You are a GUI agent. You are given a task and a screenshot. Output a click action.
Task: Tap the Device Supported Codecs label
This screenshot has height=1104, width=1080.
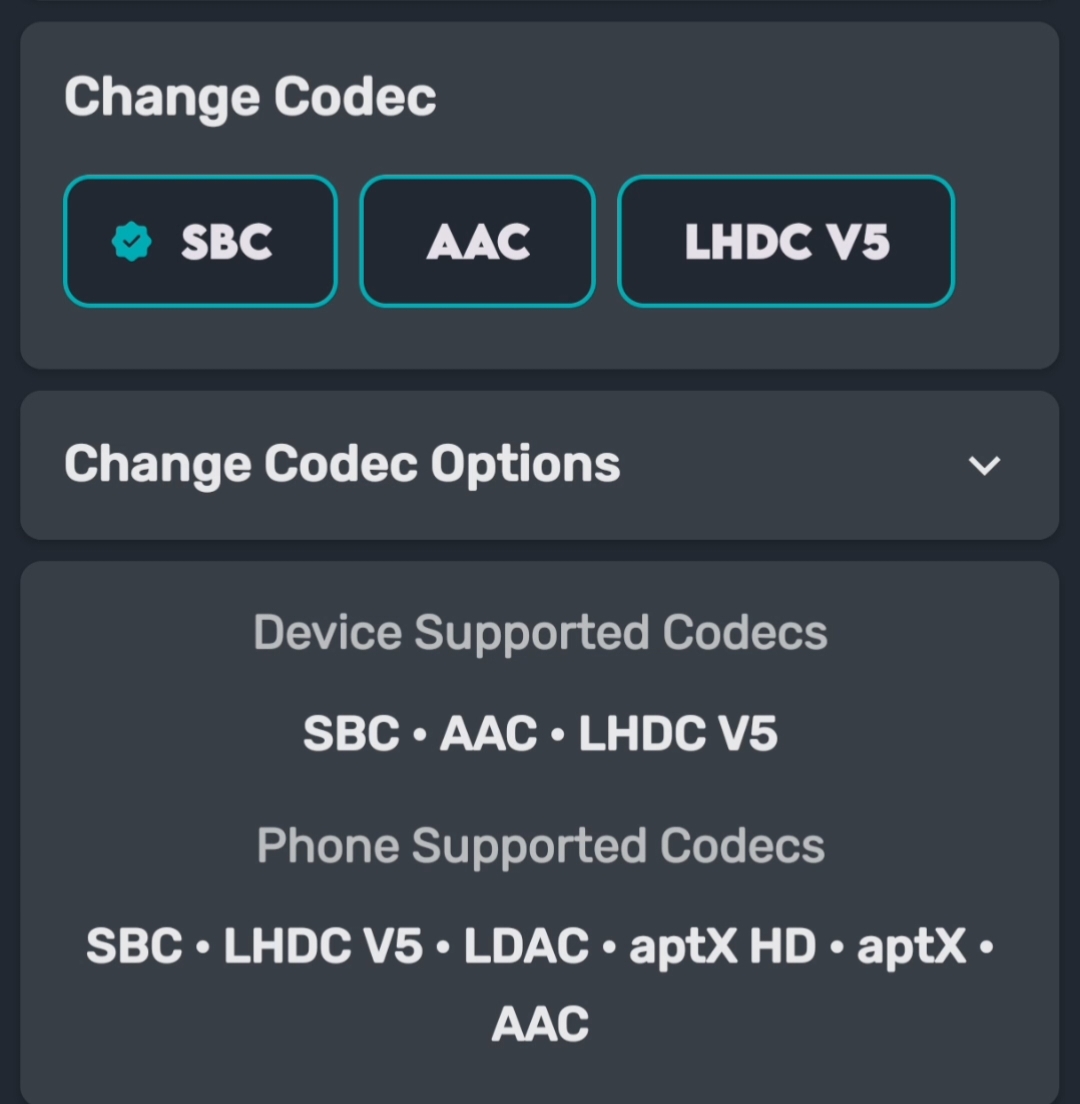pos(540,633)
